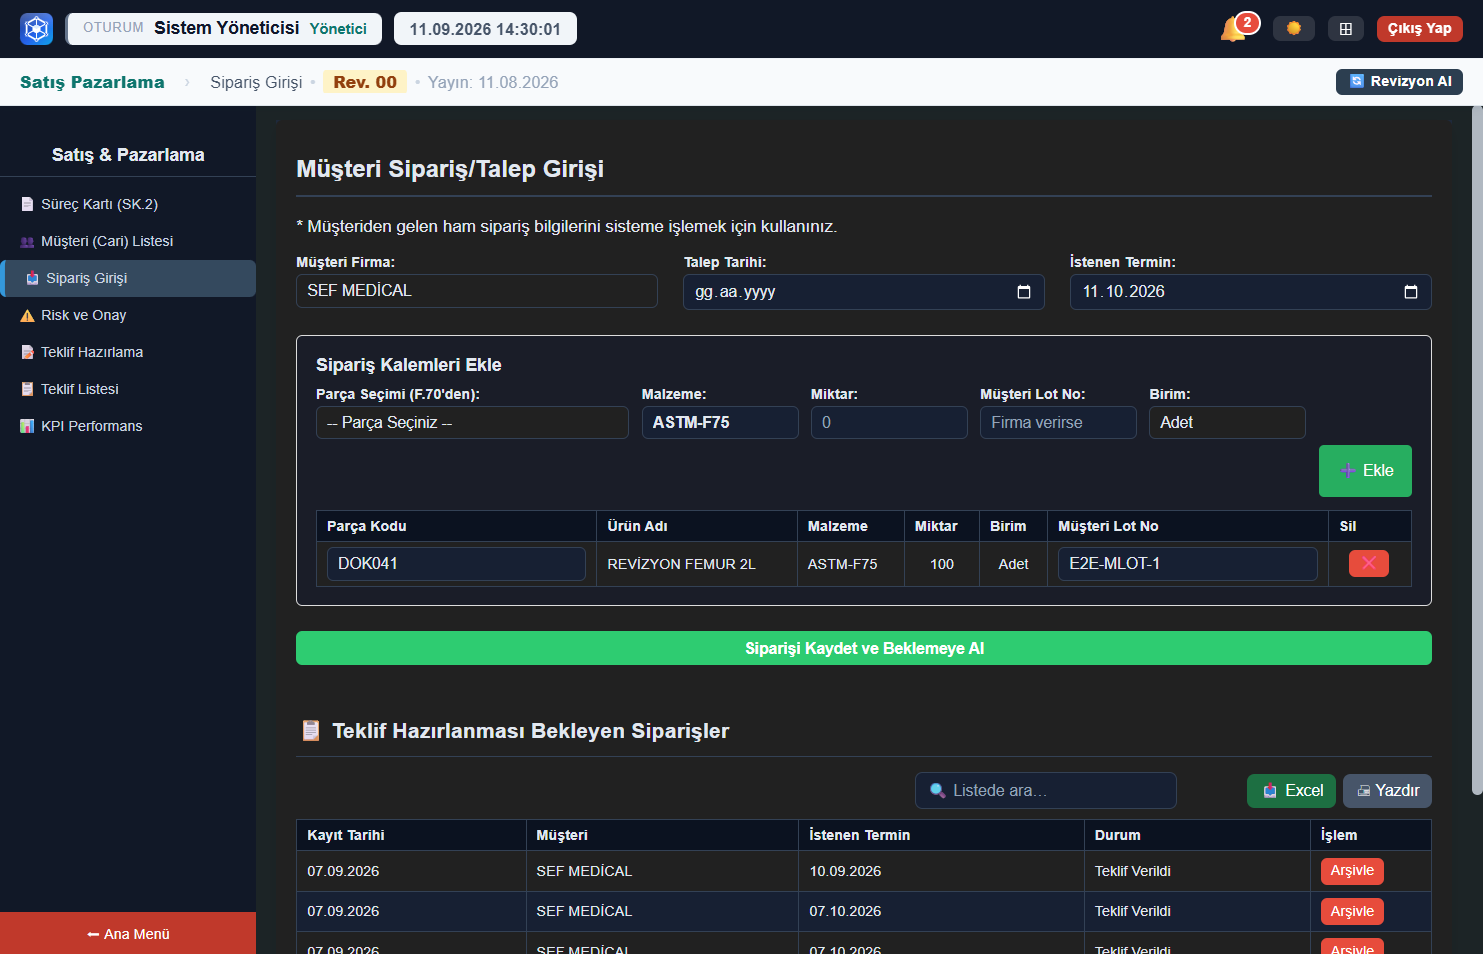Click the green Ekle button
The height and width of the screenshot is (954, 1483).
(x=1365, y=471)
